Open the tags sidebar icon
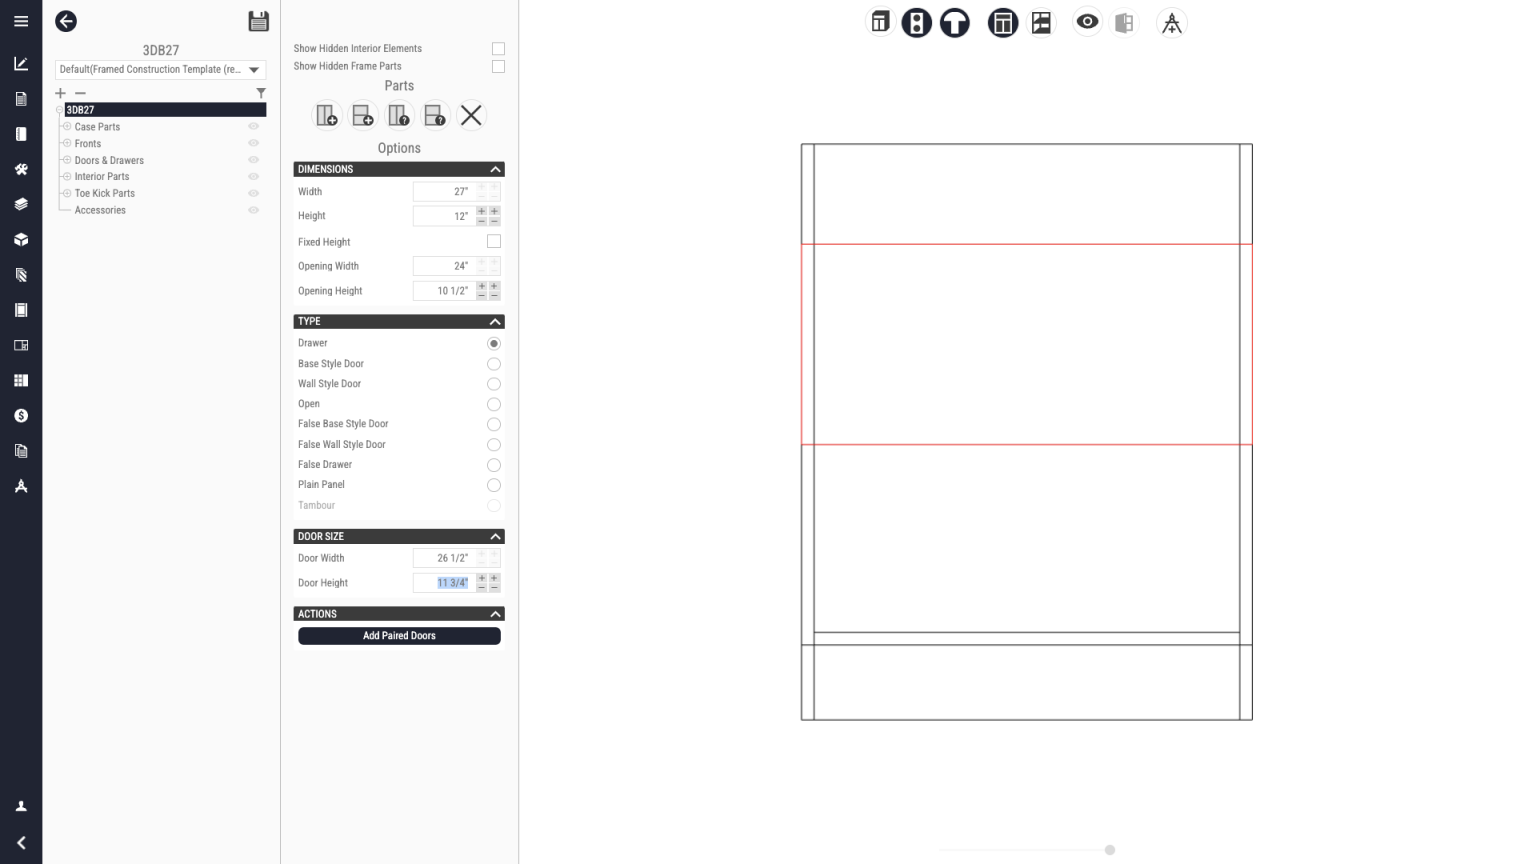Image resolution: width=1536 pixels, height=864 pixels. 21,275
